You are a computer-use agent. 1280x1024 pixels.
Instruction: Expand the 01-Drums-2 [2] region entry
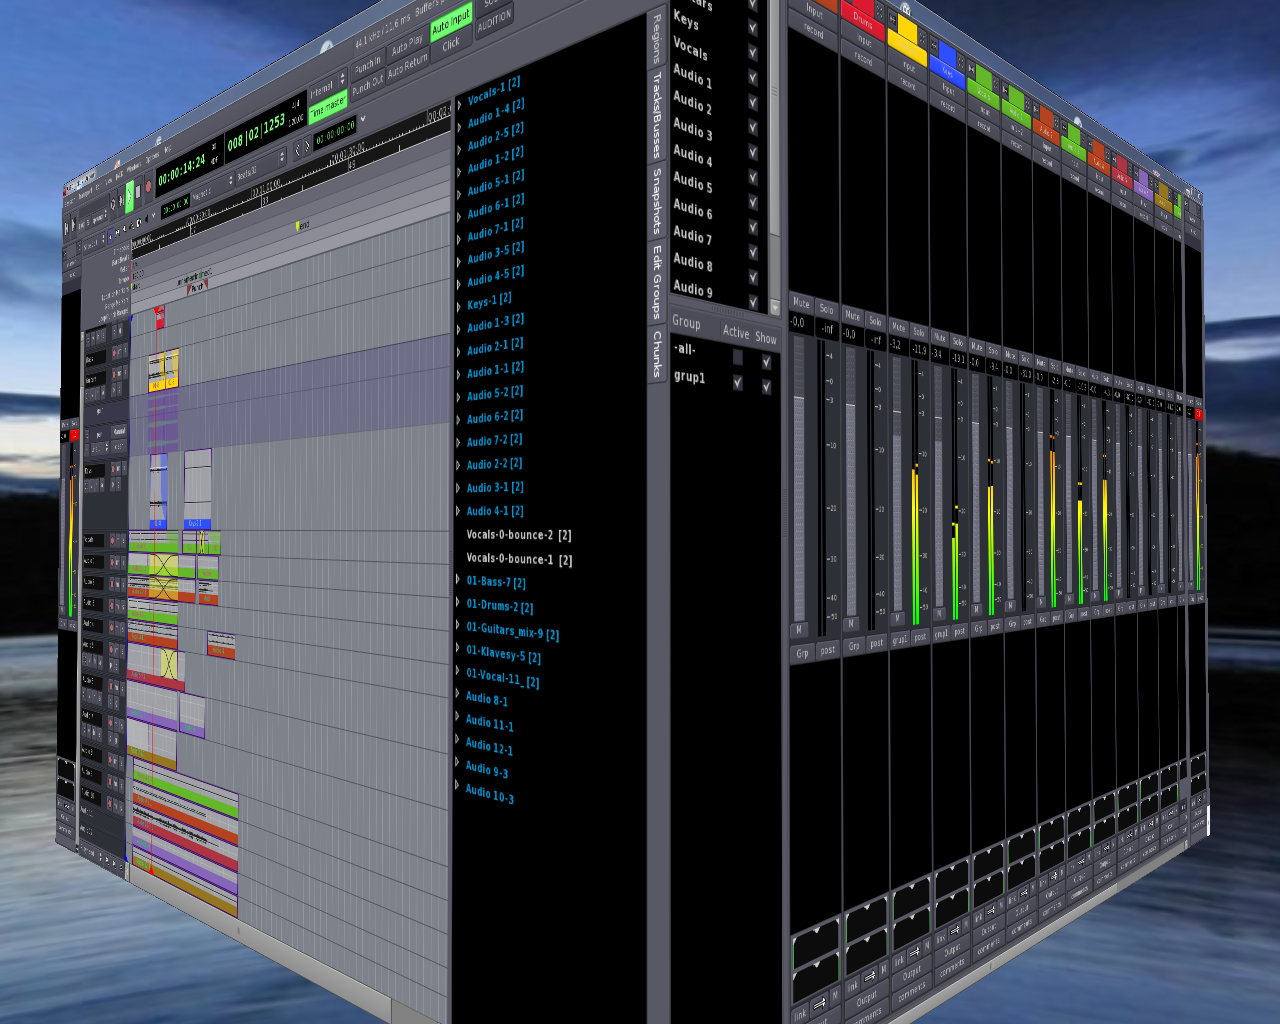[x=459, y=603]
